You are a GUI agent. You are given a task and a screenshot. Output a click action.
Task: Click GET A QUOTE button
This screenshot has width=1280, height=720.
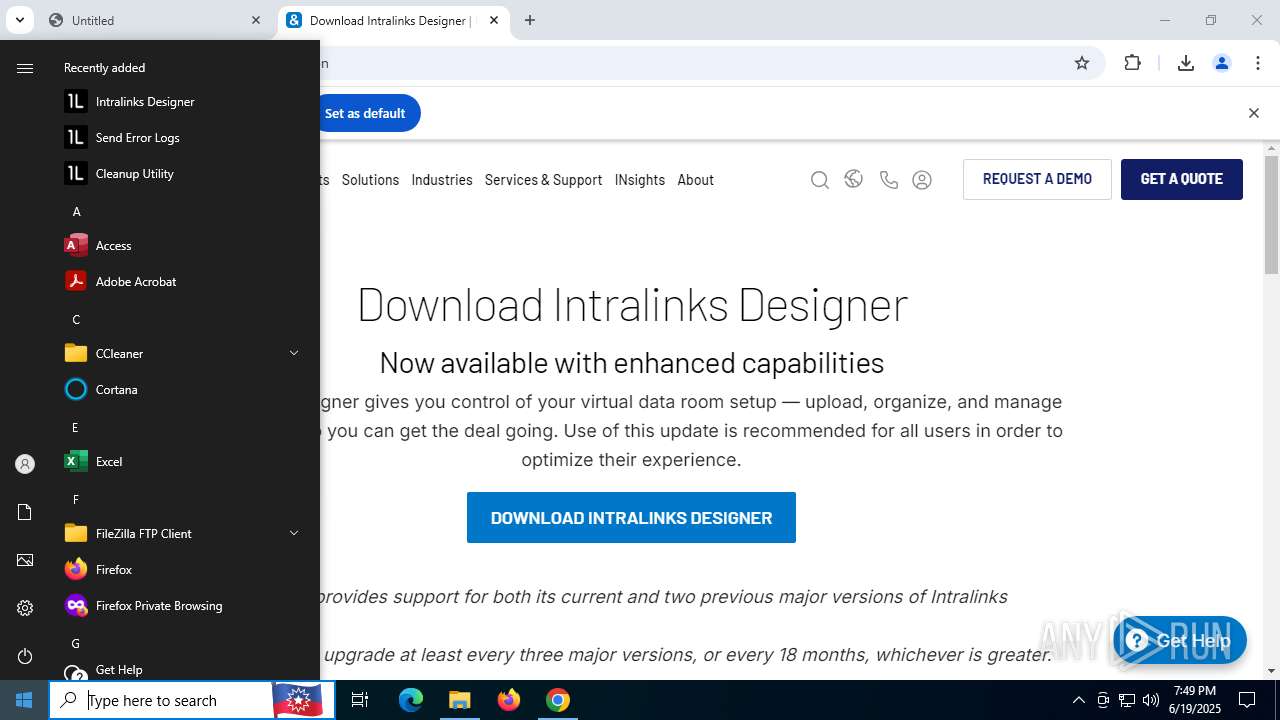tap(1182, 179)
